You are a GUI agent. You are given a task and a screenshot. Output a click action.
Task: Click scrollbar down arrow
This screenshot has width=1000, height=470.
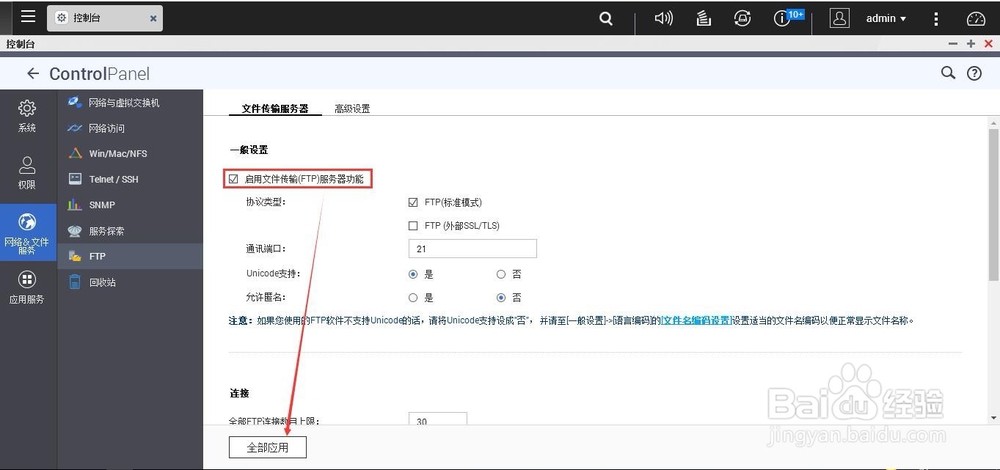[993, 418]
